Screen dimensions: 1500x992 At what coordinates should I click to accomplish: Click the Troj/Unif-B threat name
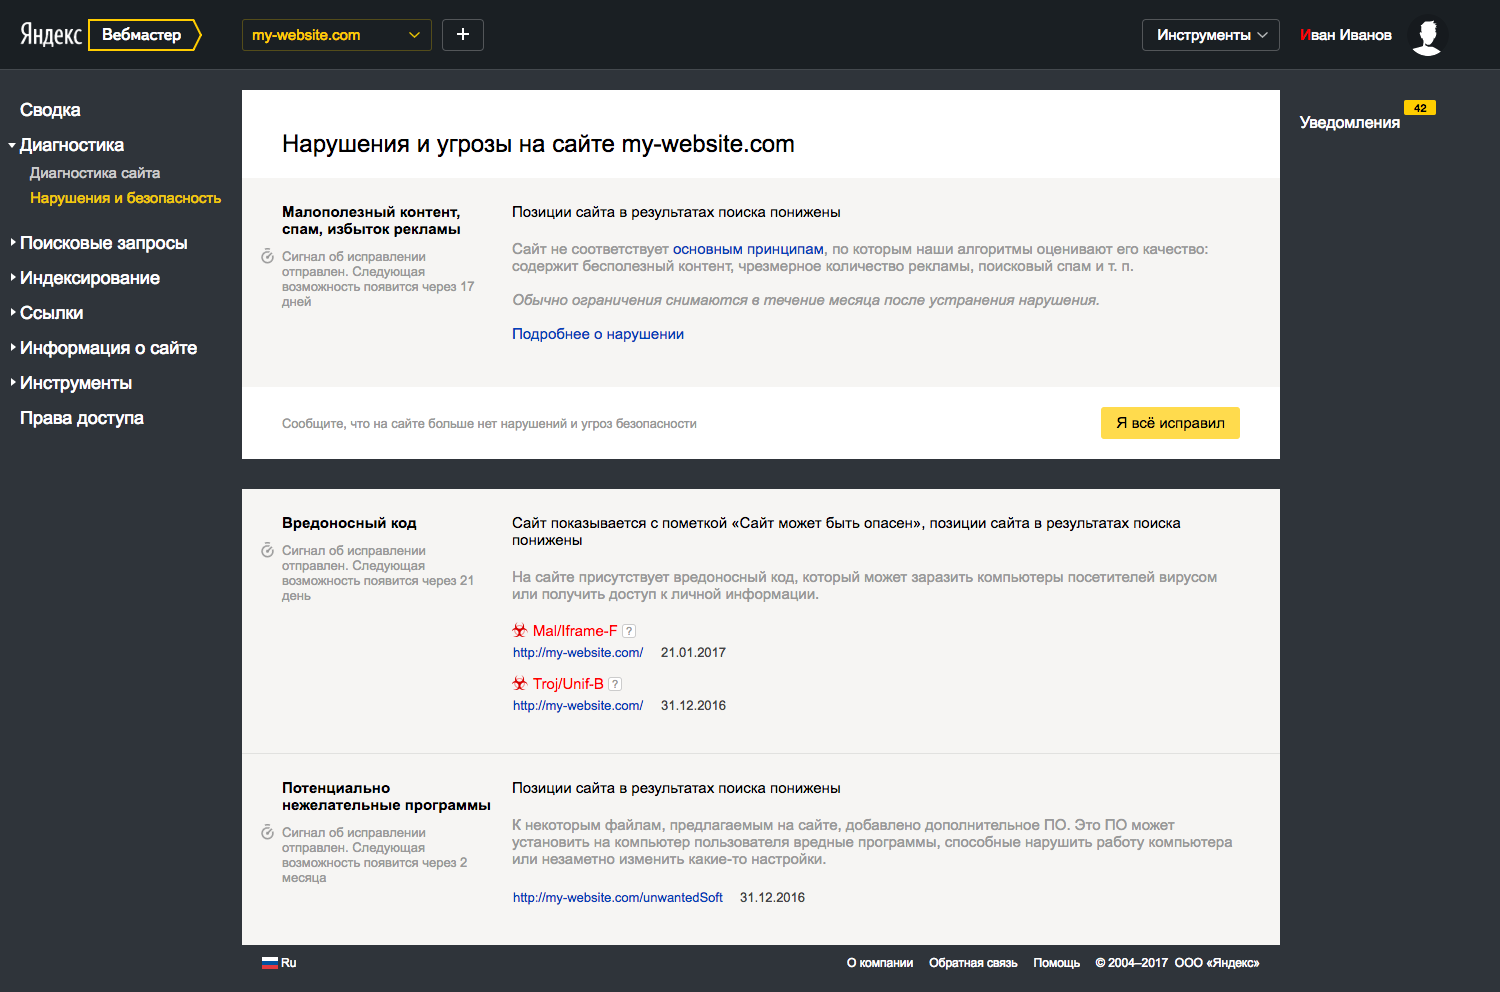568,684
